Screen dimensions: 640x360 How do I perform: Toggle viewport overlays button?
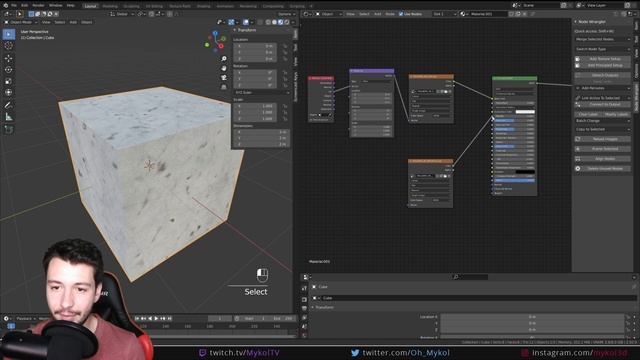click(x=246, y=22)
